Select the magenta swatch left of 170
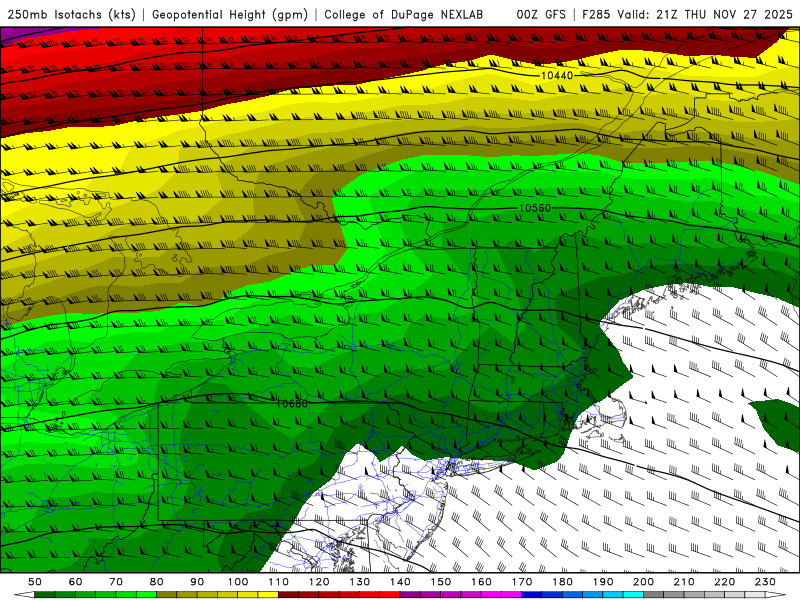The image size is (800, 600). click(x=511, y=595)
